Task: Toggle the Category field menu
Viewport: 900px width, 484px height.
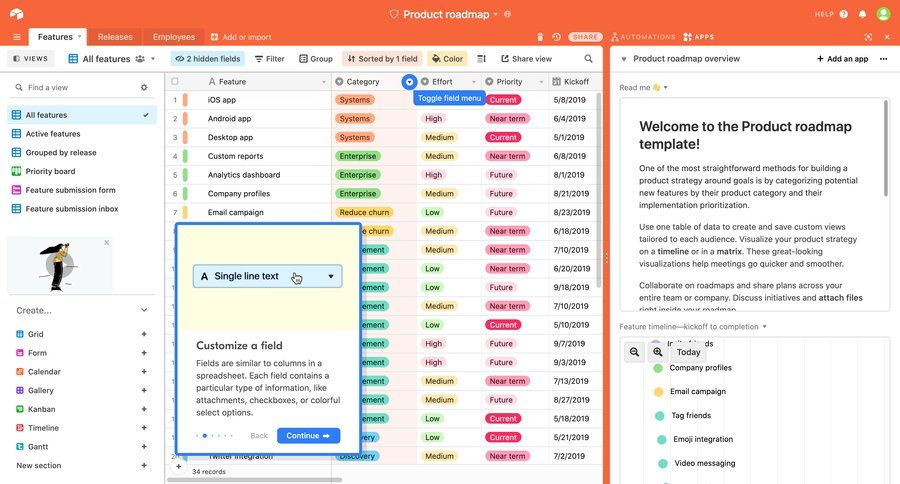Action: pyautogui.click(x=409, y=82)
